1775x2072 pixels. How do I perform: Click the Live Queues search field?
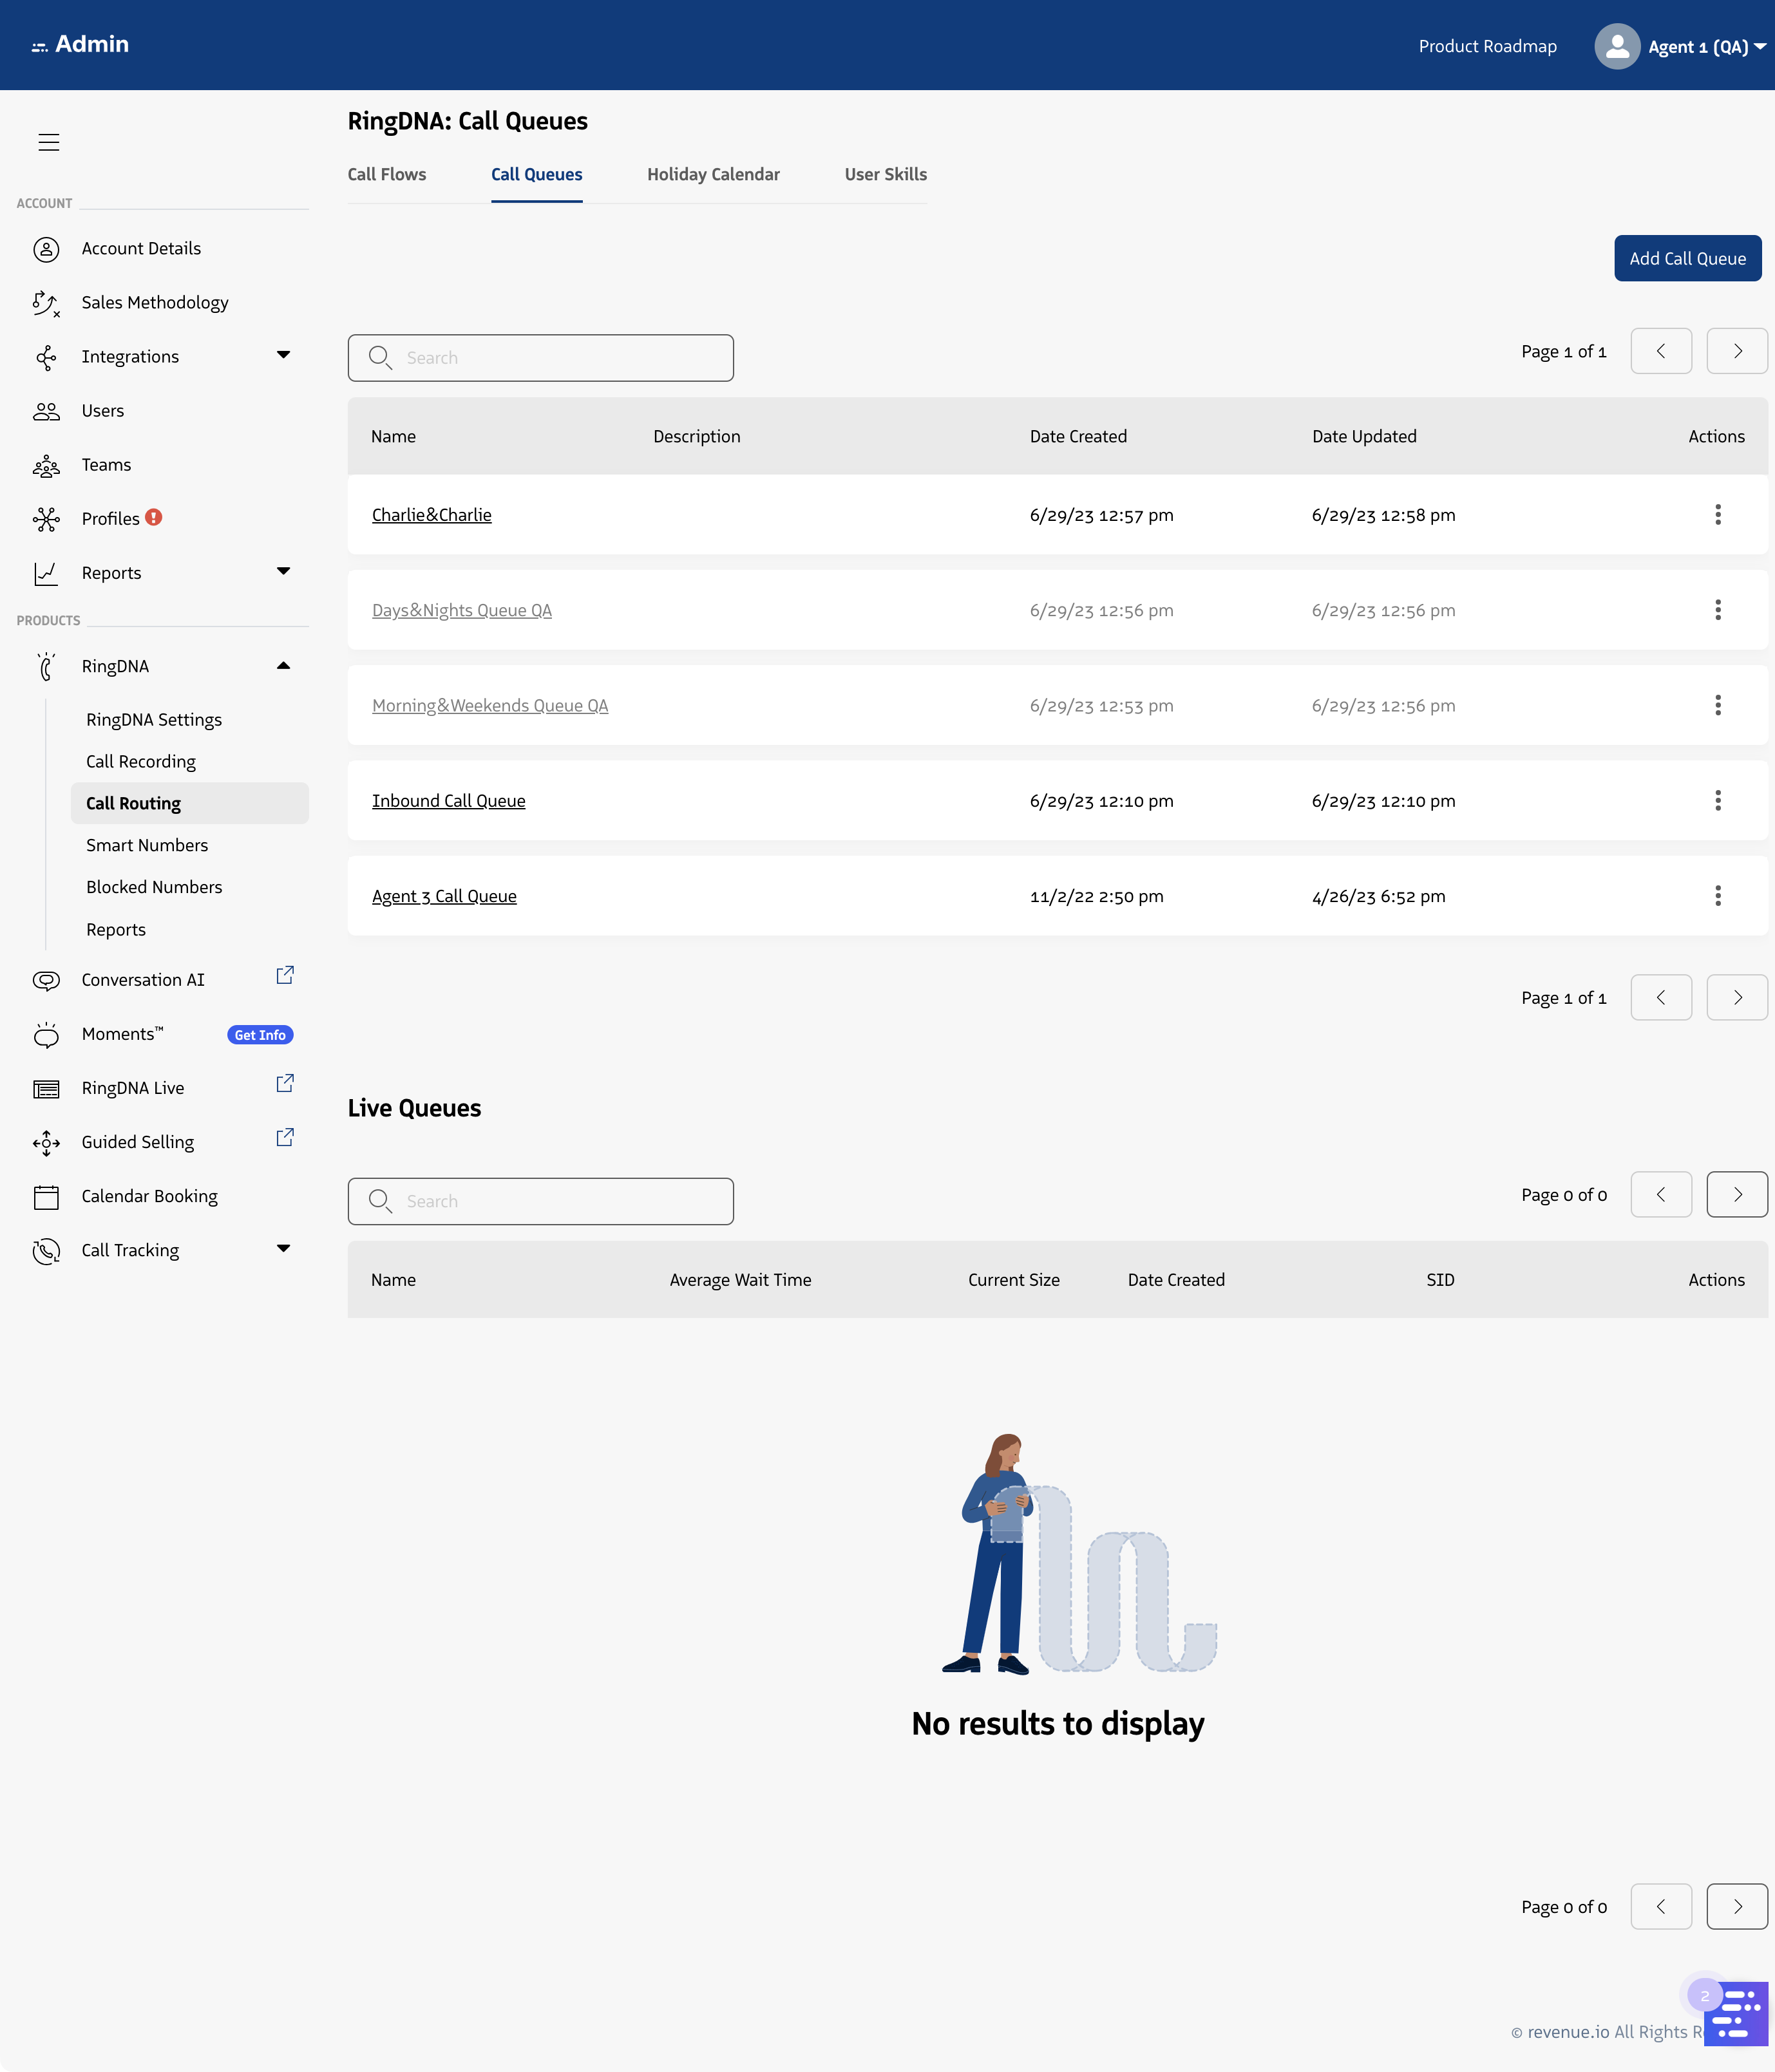pos(560,1201)
